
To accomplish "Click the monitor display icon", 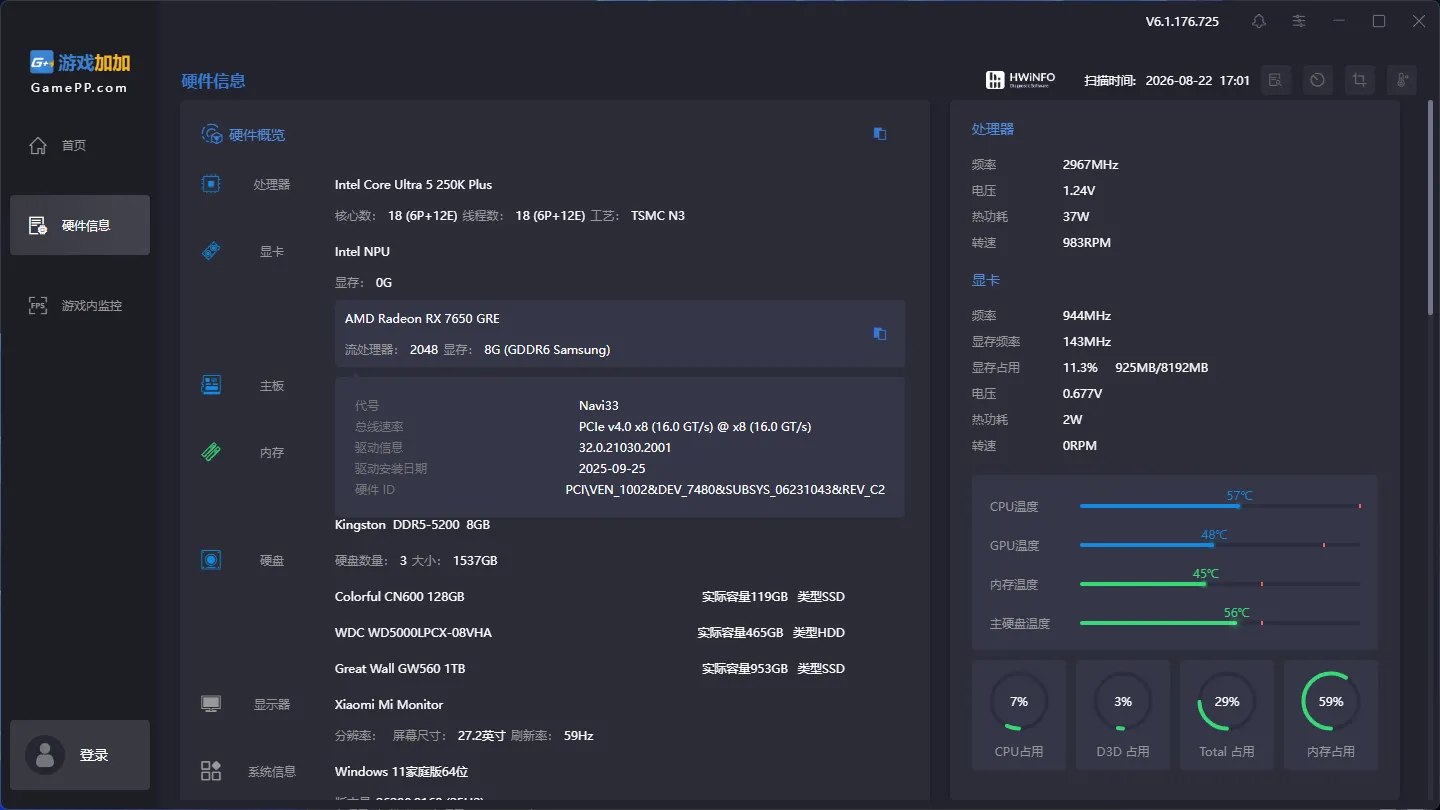I will (211, 704).
